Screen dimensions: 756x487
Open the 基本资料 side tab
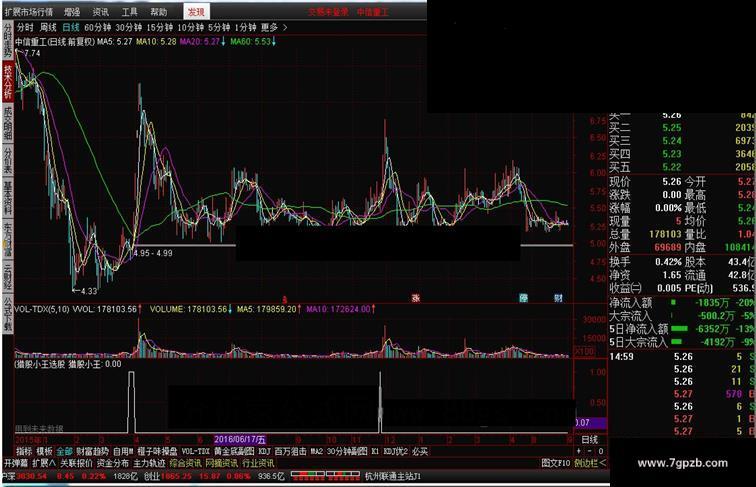point(8,198)
